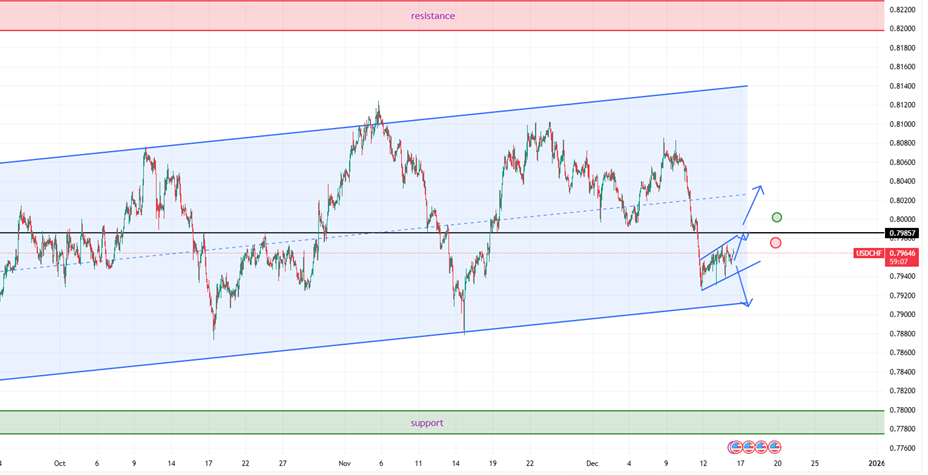The image size is (928, 475).
Task: Click the Oct label on time axis
Action: 59,464
